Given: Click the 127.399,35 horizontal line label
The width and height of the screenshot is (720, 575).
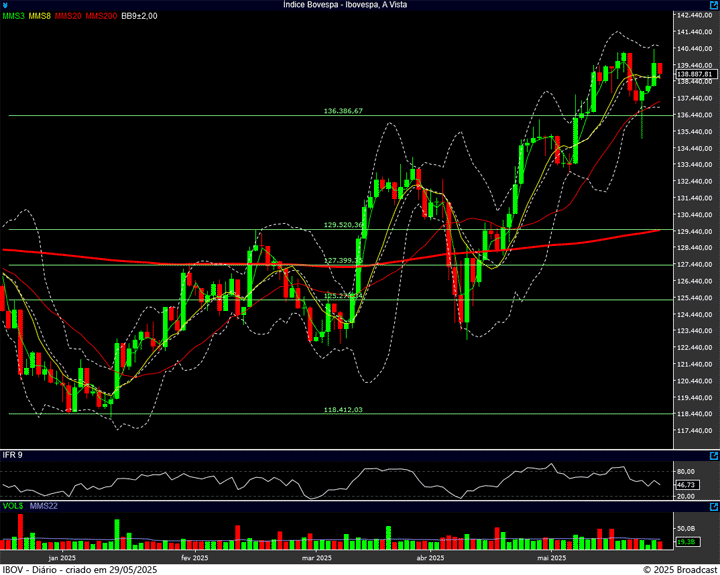Looking at the screenshot, I should click(343, 260).
